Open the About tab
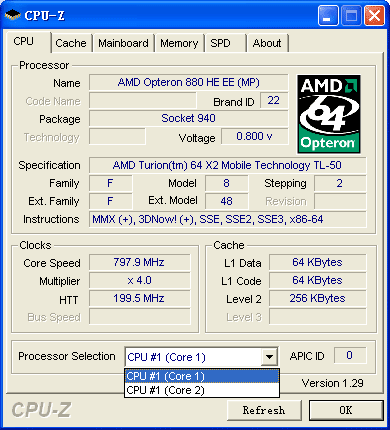The height and width of the screenshot is (430, 390). tap(267, 43)
